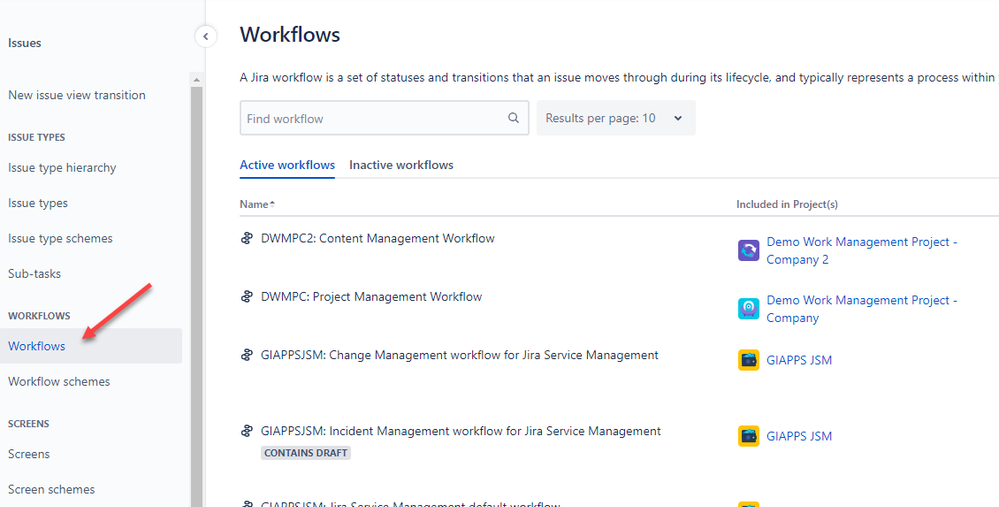Image resolution: width=999 pixels, height=507 pixels.
Task: Click the CONTAINS DRAFT badge
Action: click(306, 453)
